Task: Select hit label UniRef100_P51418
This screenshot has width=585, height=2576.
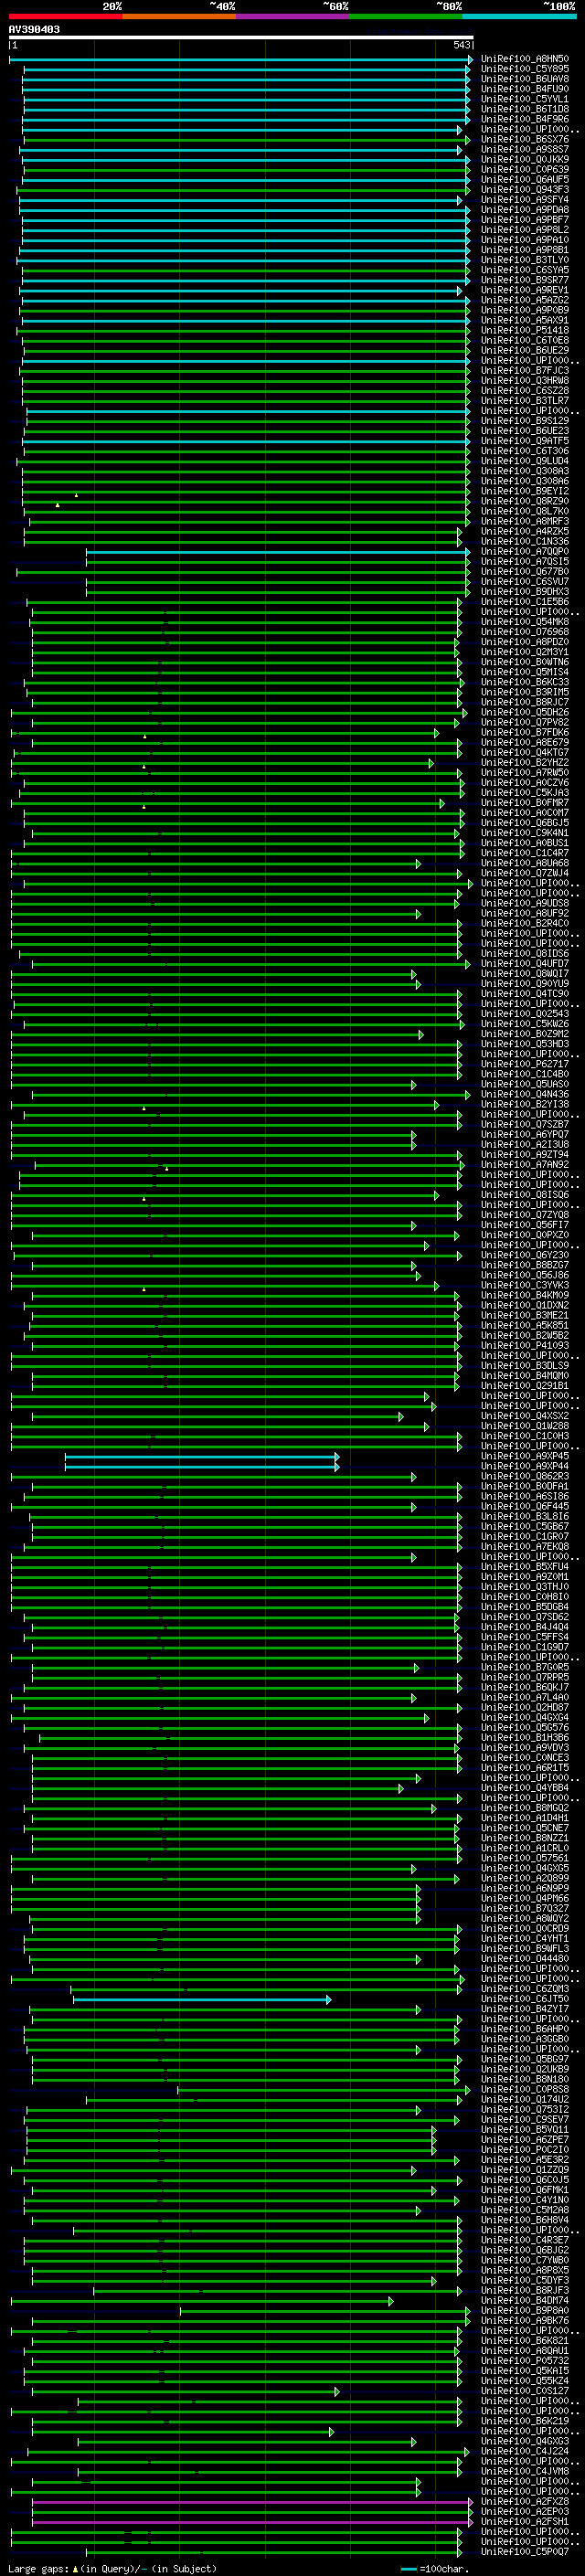Action: [525, 331]
